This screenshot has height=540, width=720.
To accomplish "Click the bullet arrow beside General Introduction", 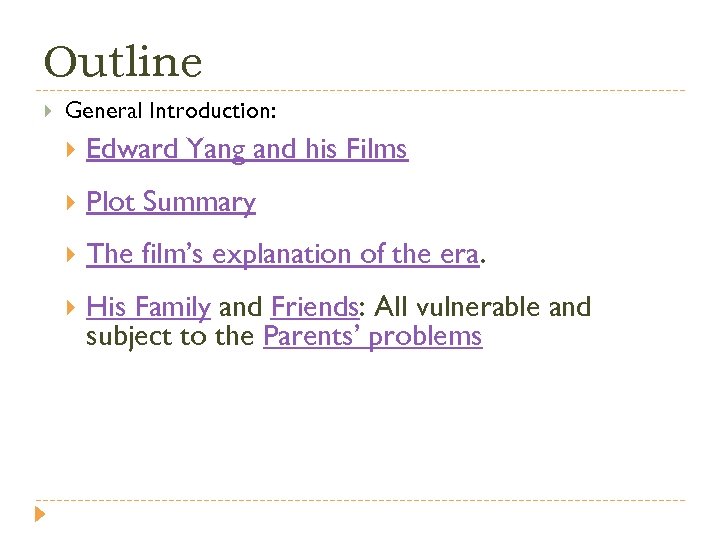I will tap(47, 109).
